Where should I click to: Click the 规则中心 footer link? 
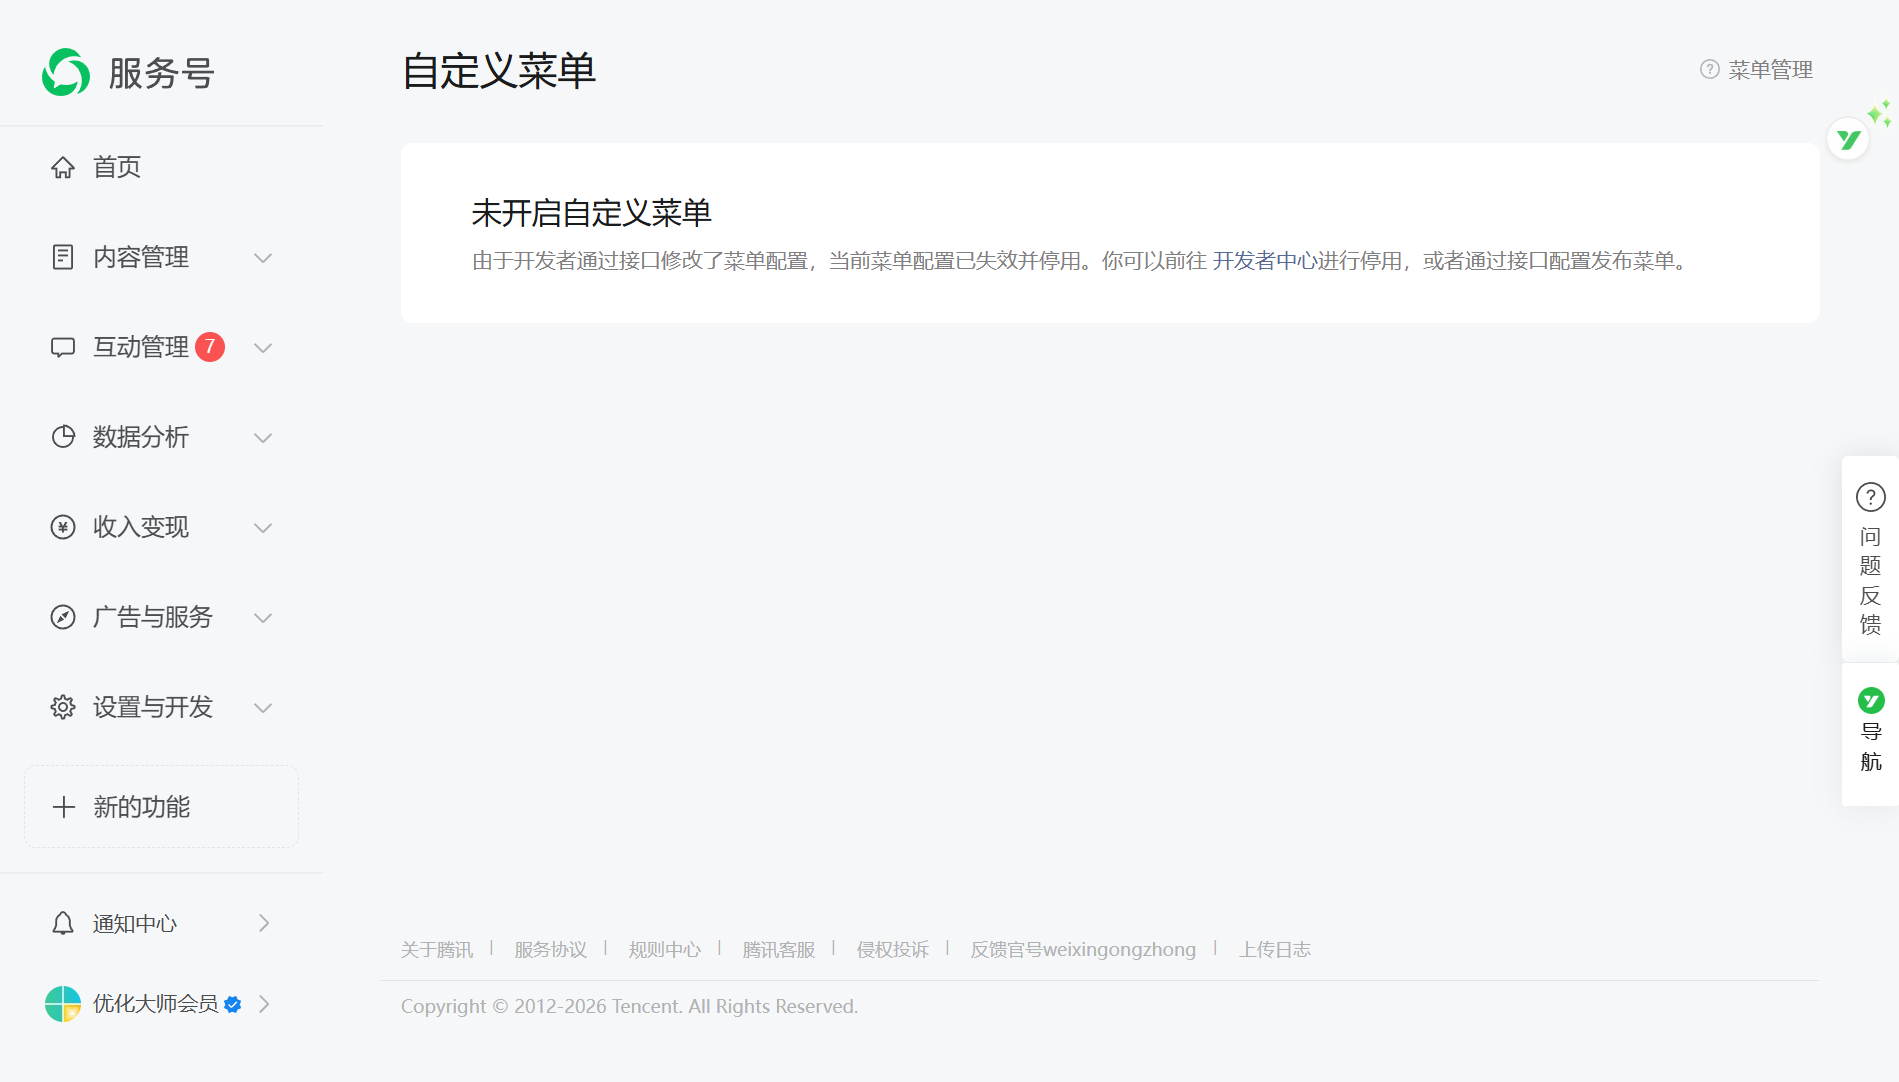point(664,949)
